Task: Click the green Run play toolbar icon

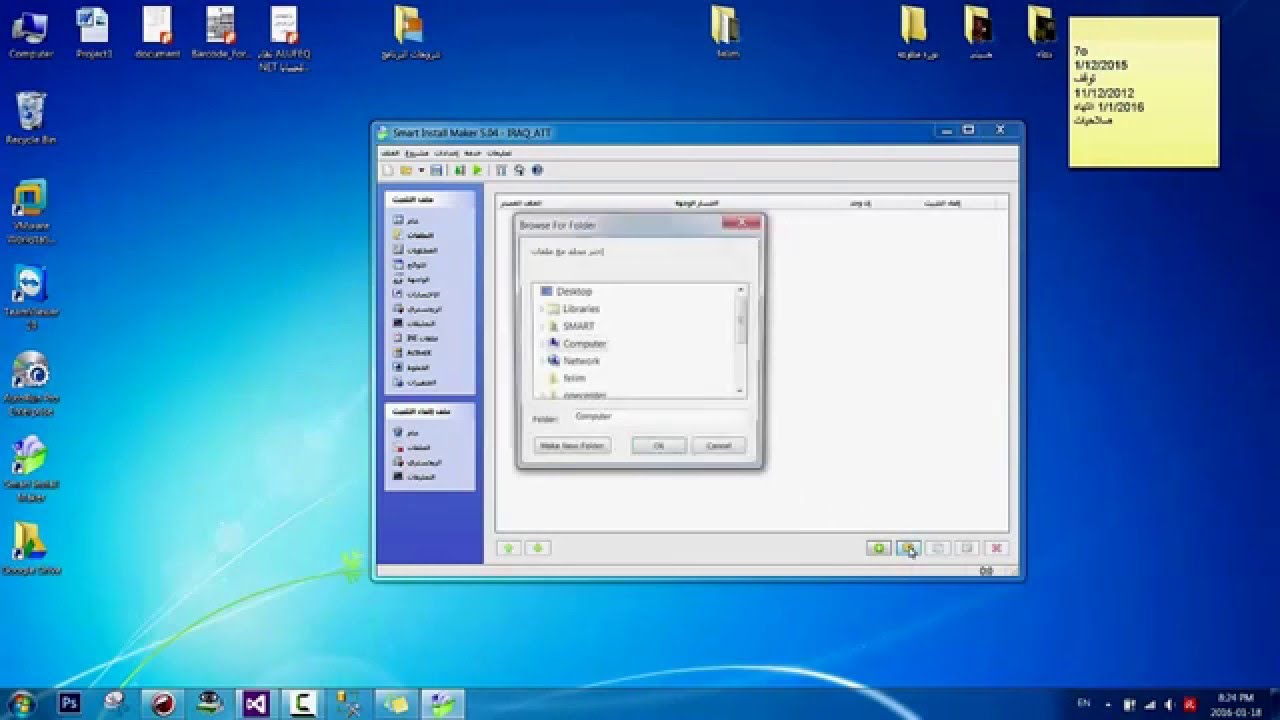Action: [x=478, y=171]
